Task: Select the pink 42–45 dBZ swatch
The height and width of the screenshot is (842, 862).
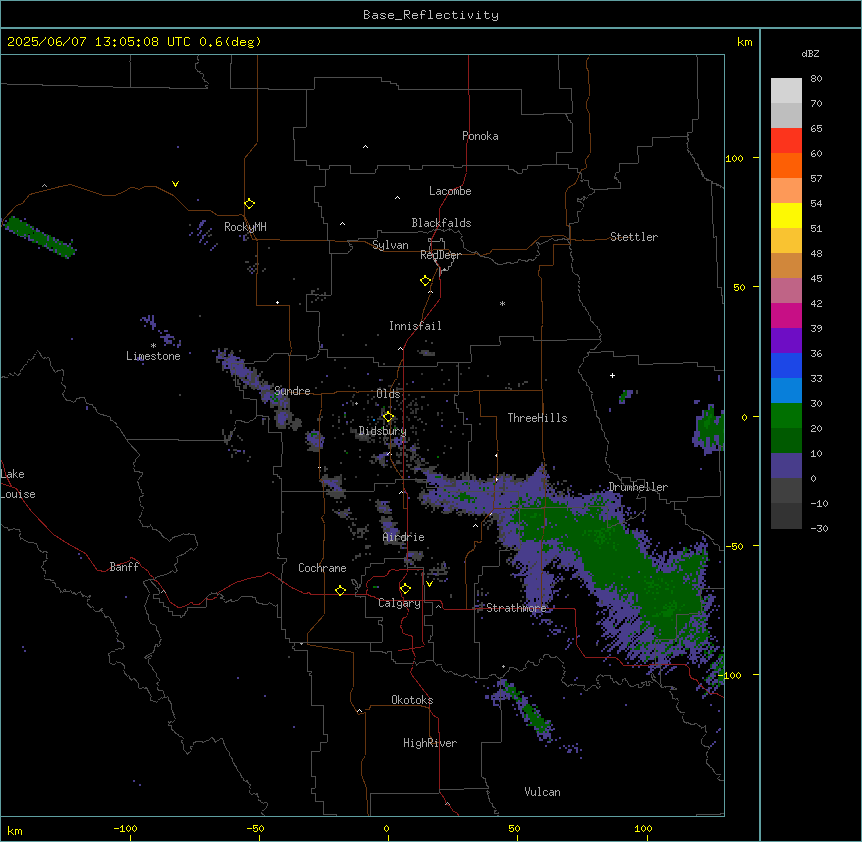Action: (786, 290)
